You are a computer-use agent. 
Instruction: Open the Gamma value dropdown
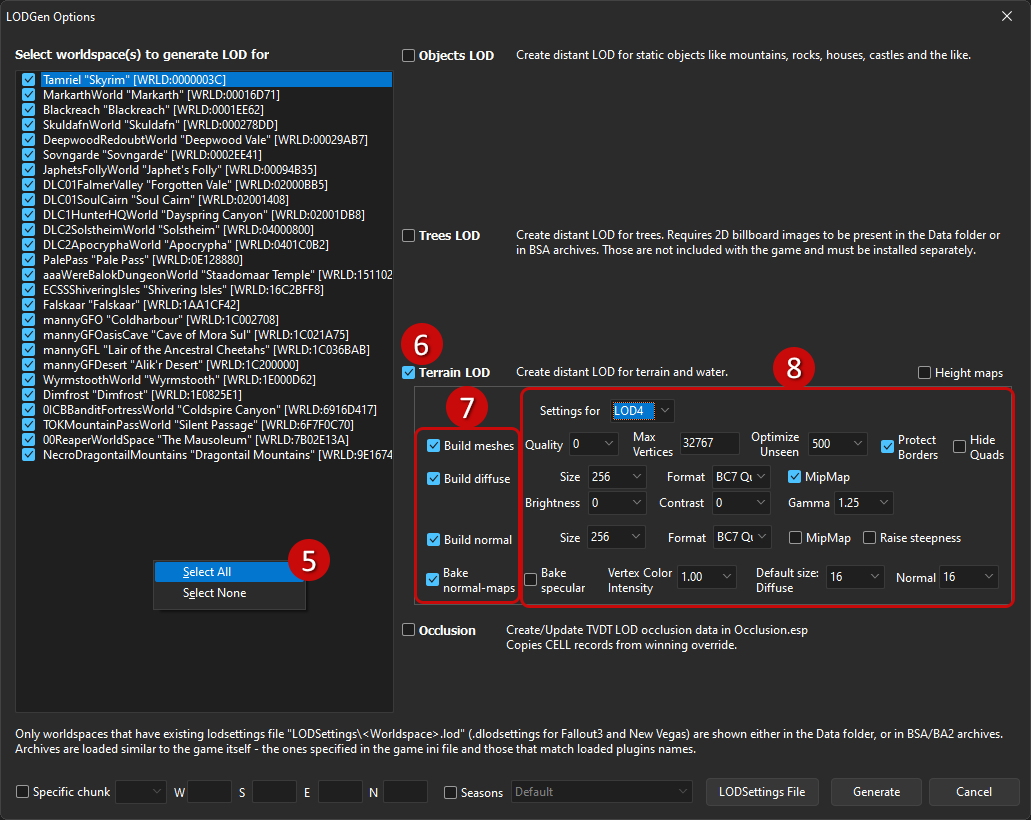(863, 503)
